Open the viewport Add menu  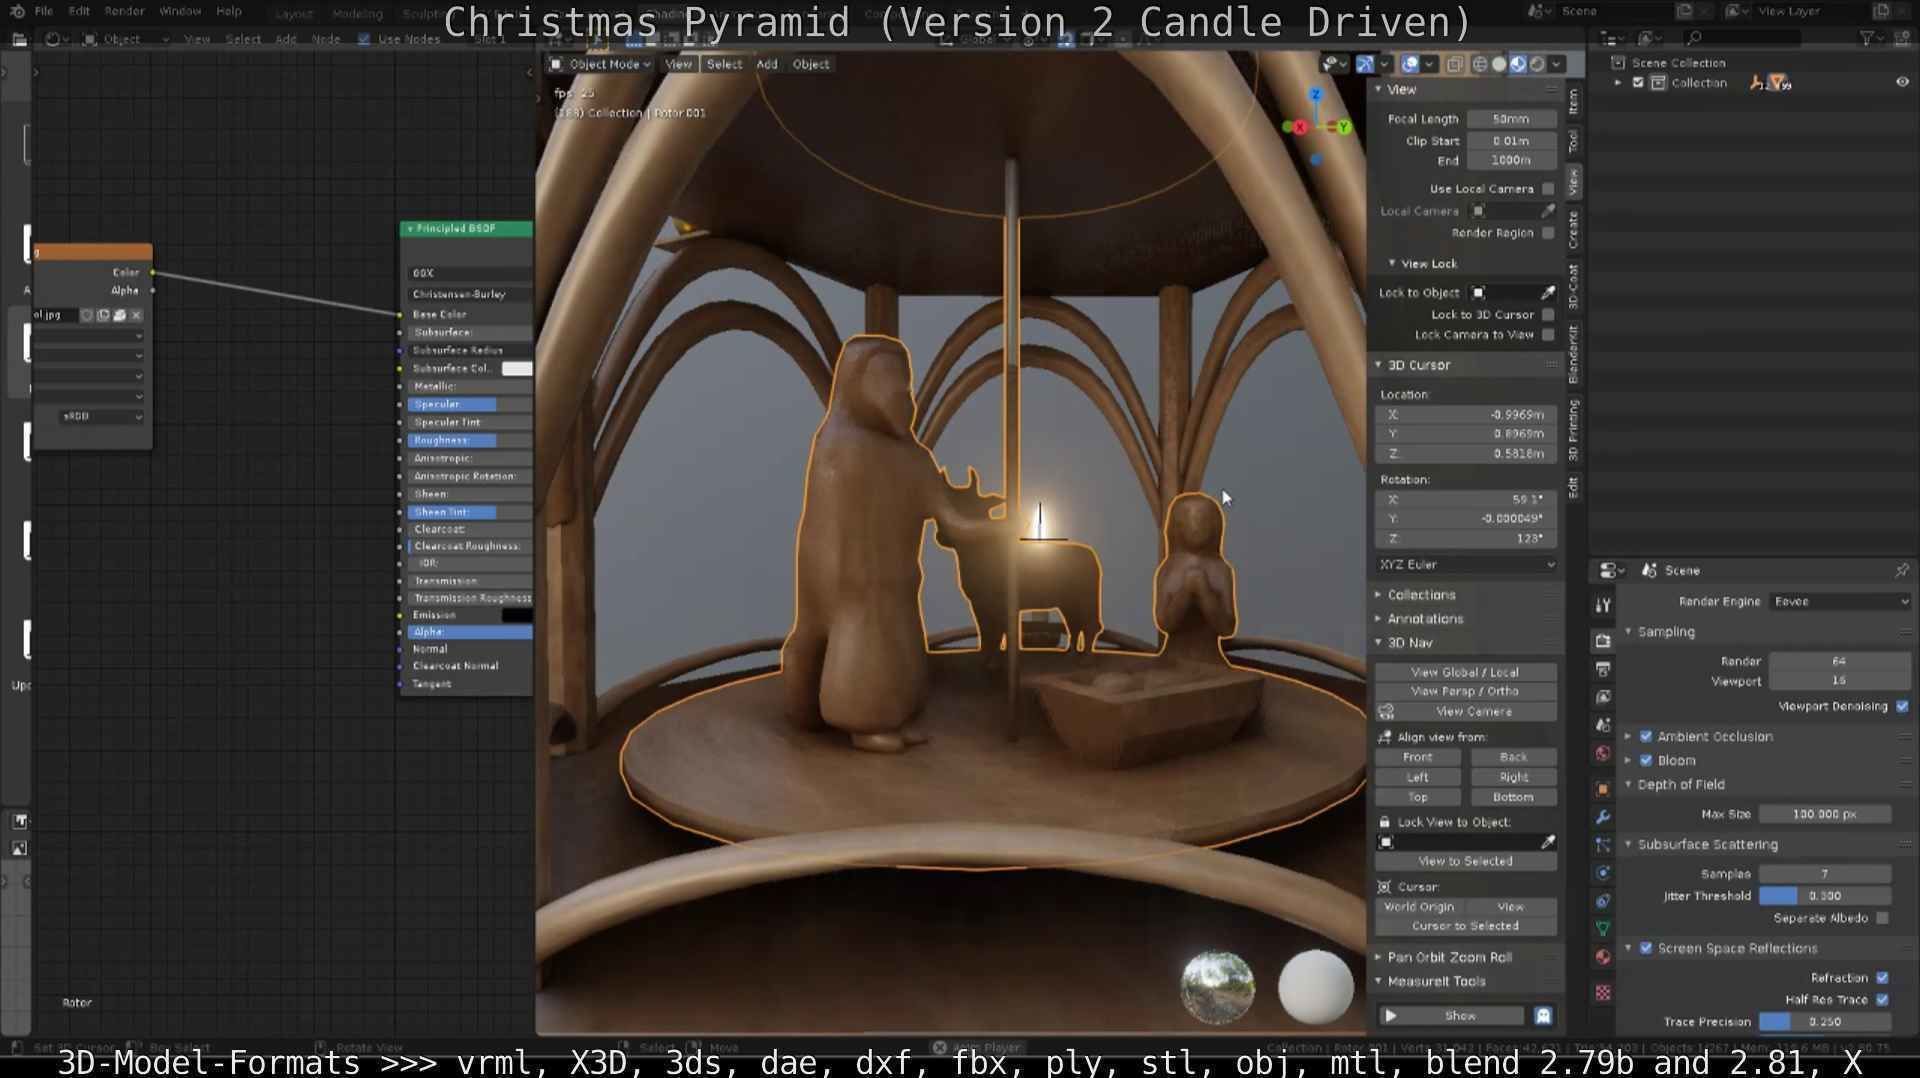coord(767,64)
